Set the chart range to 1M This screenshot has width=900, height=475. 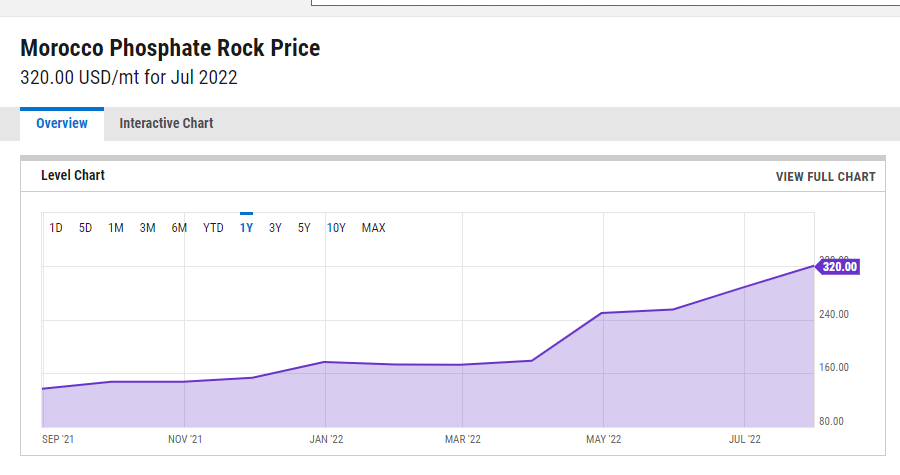(x=116, y=228)
